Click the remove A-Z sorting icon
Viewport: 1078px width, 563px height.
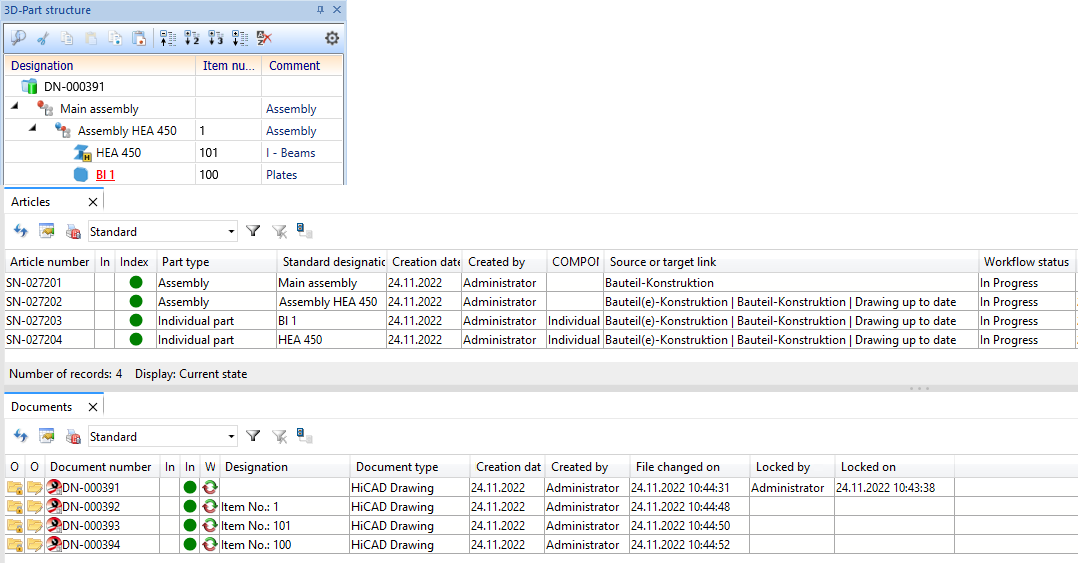click(x=264, y=38)
